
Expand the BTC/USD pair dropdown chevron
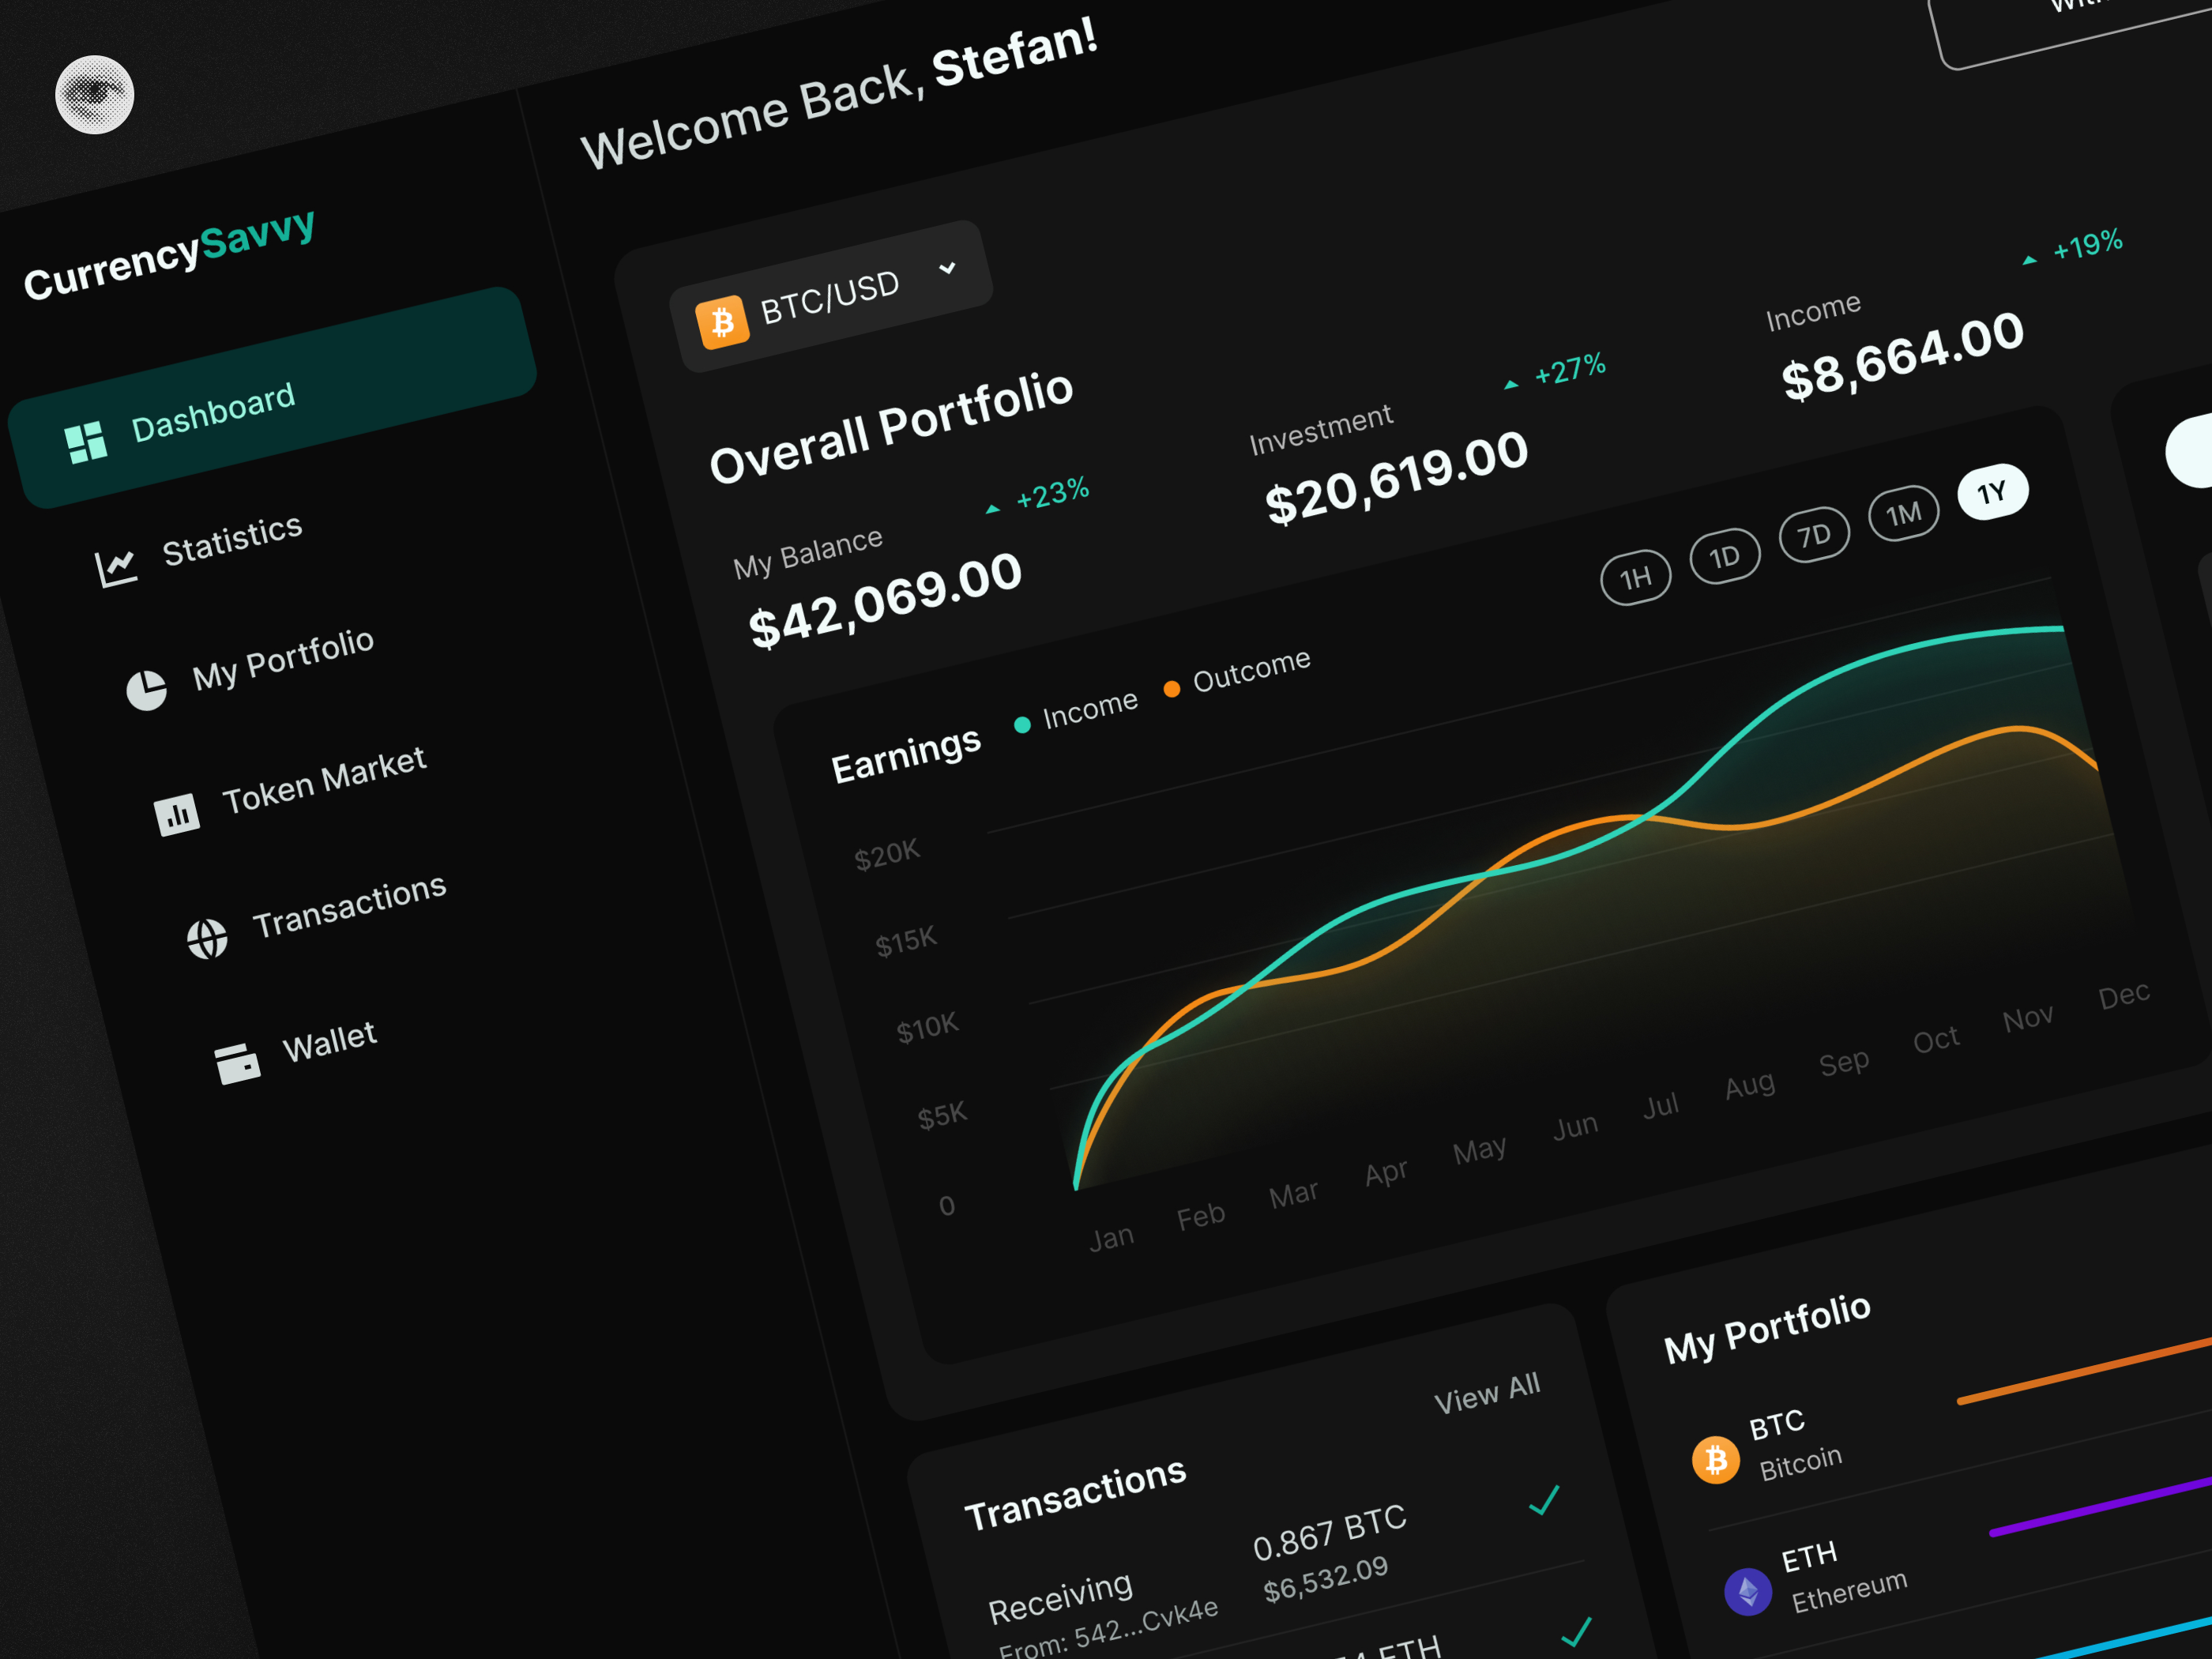[x=947, y=268]
